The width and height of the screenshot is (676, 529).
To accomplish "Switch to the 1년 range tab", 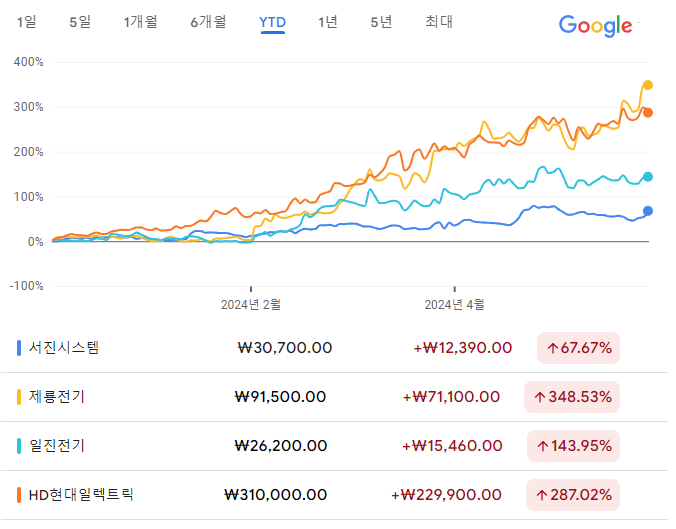I will tap(328, 22).
